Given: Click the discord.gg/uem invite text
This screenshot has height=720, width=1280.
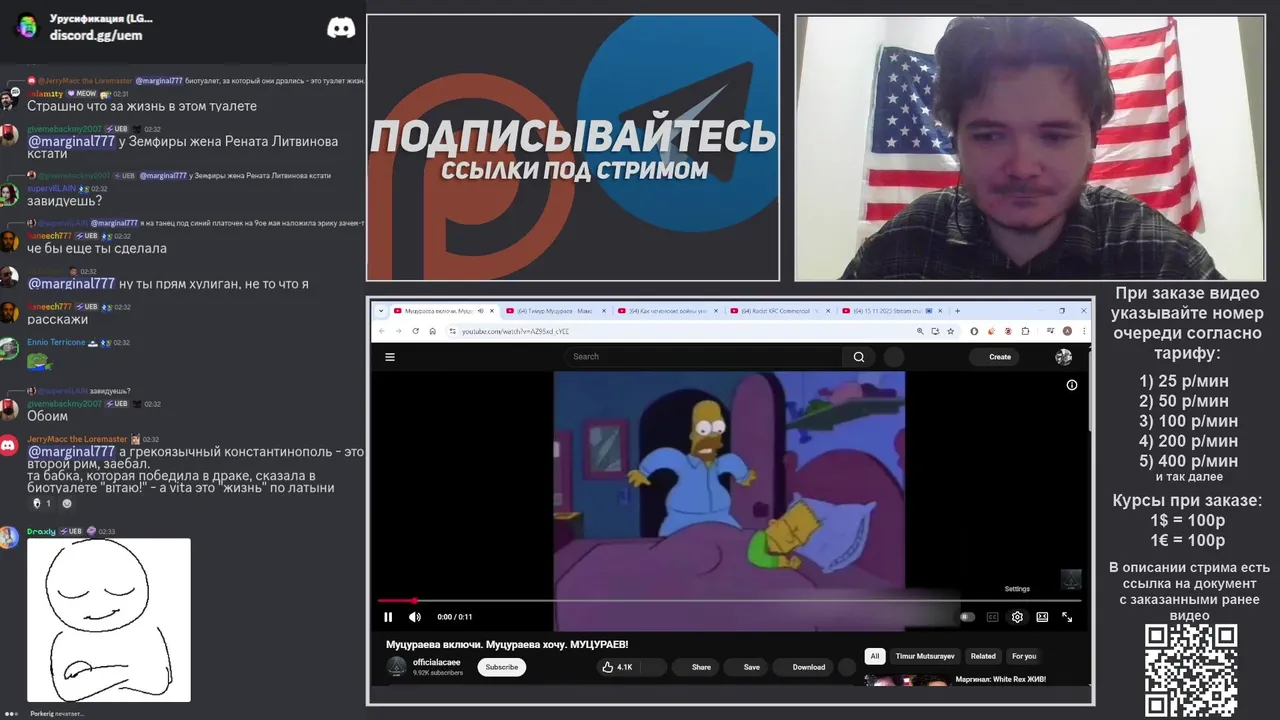Looking at the screenshot, I should 96,35.
